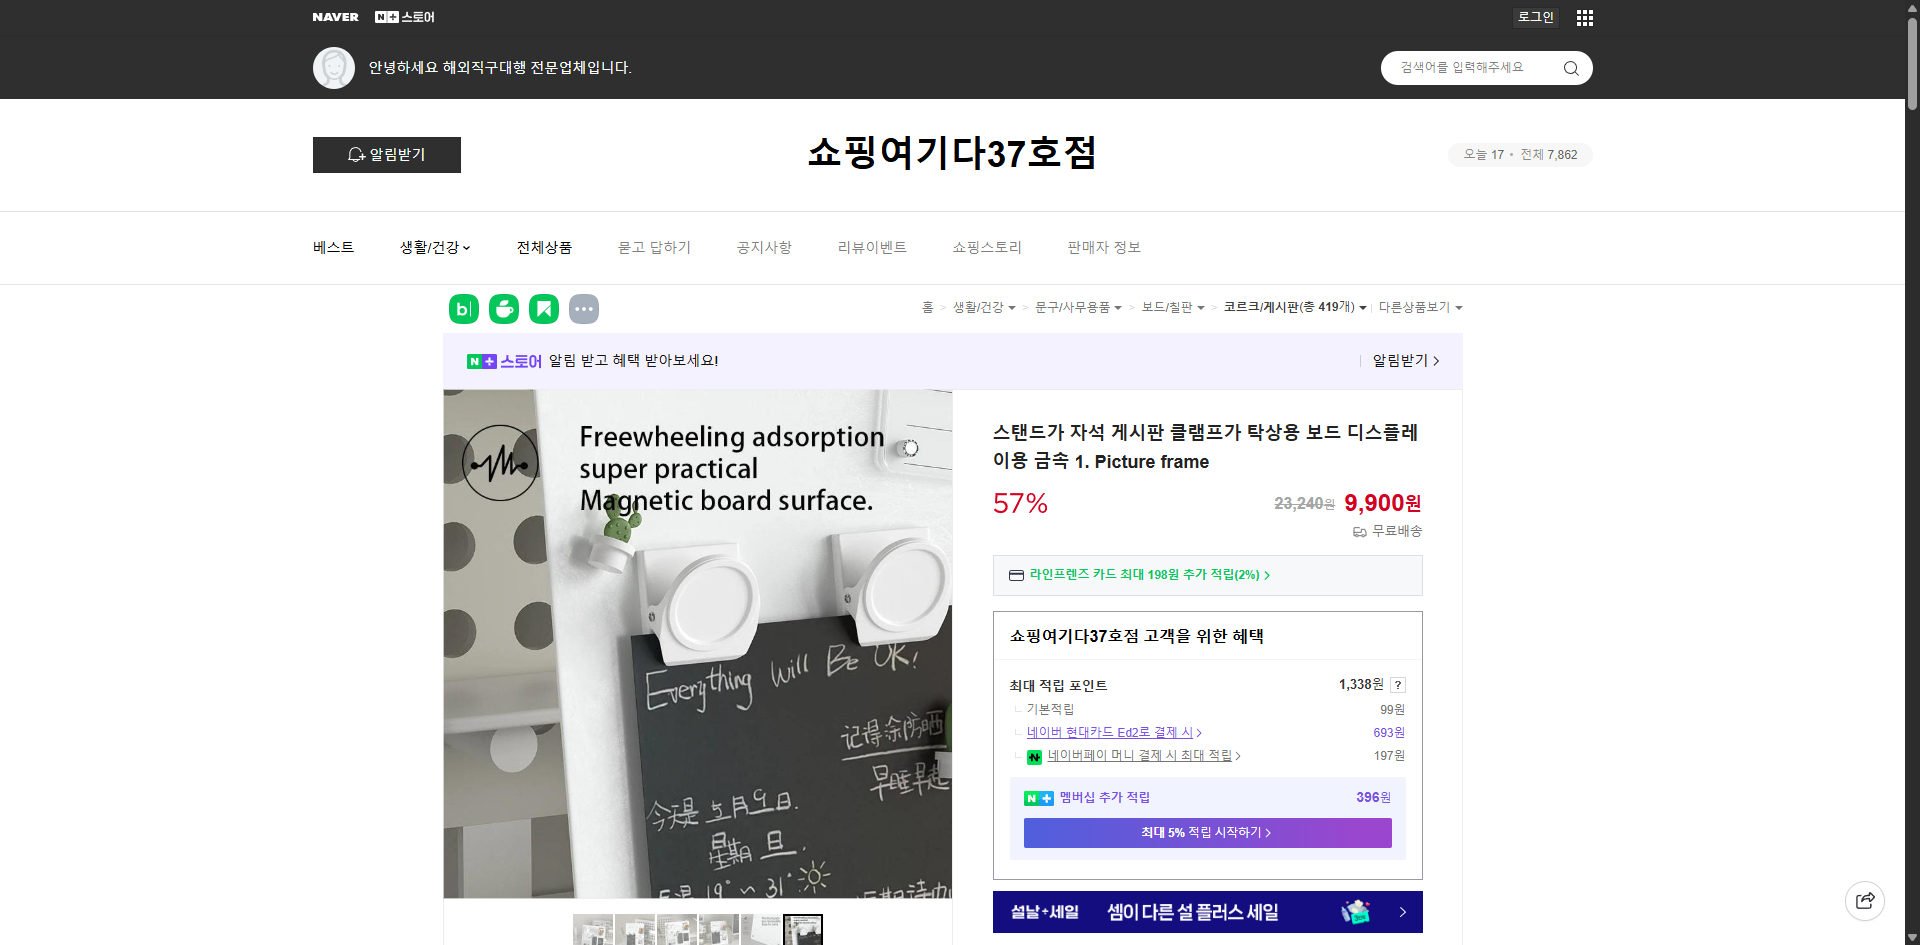Open the share arrow icon at bottom right
This screenshot has width=1920, height=945.
tap(1865, 901)
